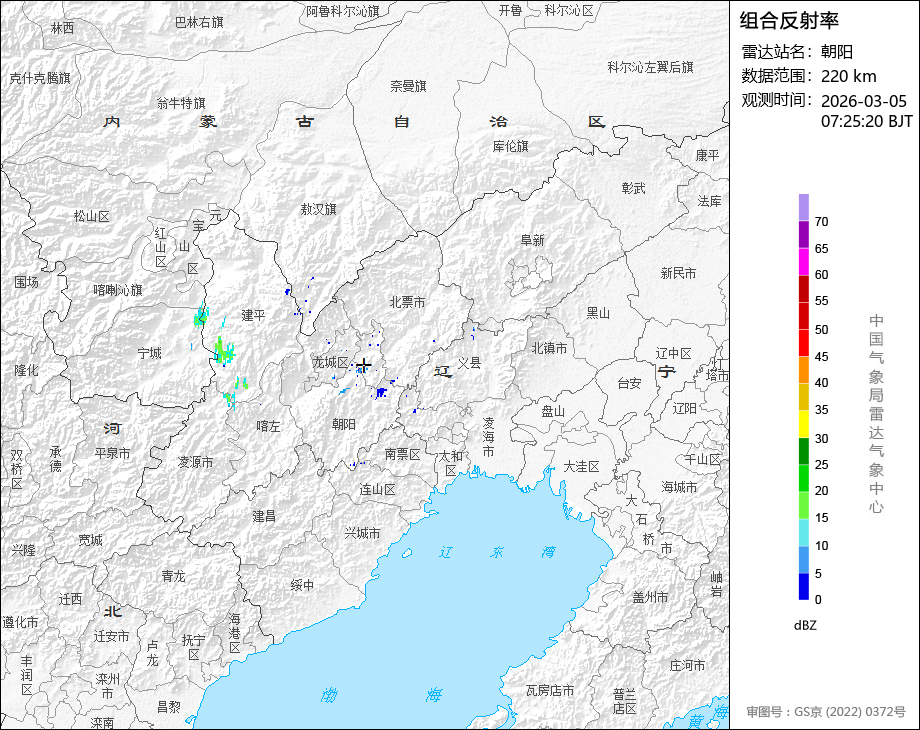Click the observation date 2026-03-05

864,101
